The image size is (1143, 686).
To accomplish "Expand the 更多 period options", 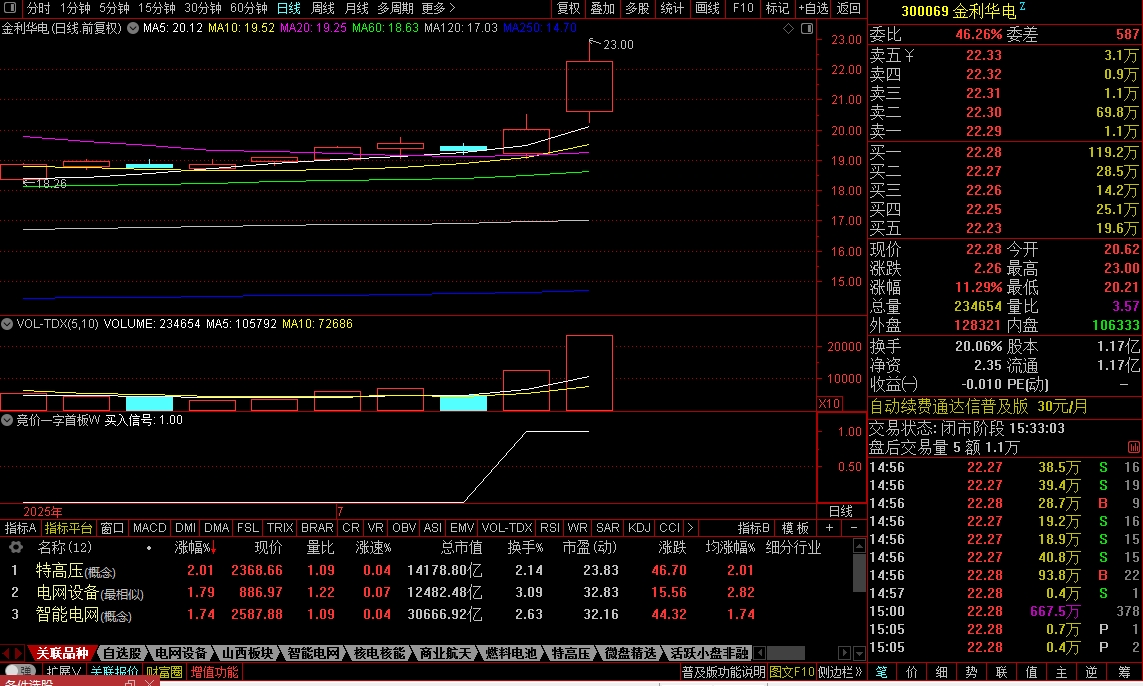I will [x=438, y=8].
